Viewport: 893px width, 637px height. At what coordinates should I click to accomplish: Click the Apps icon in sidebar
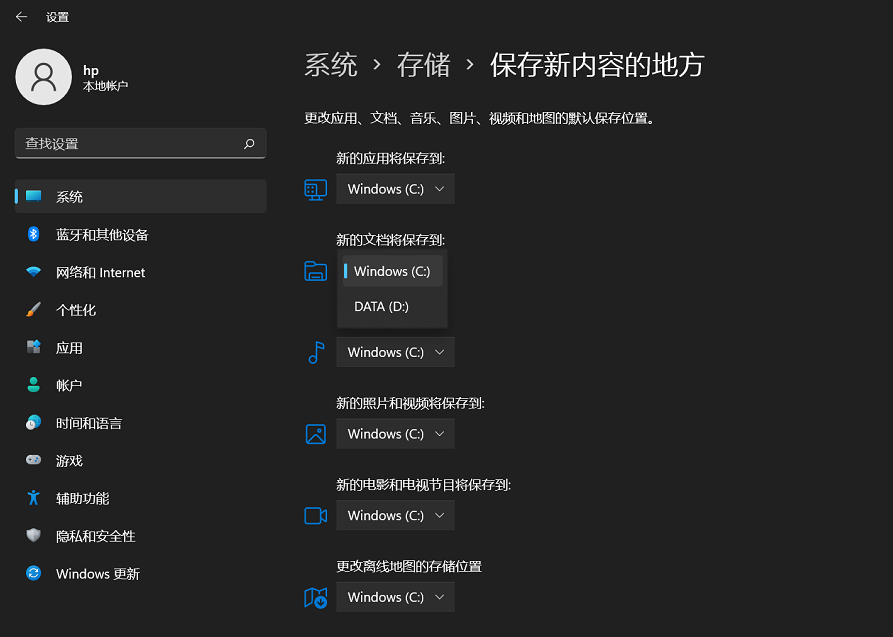coord(34,347)
